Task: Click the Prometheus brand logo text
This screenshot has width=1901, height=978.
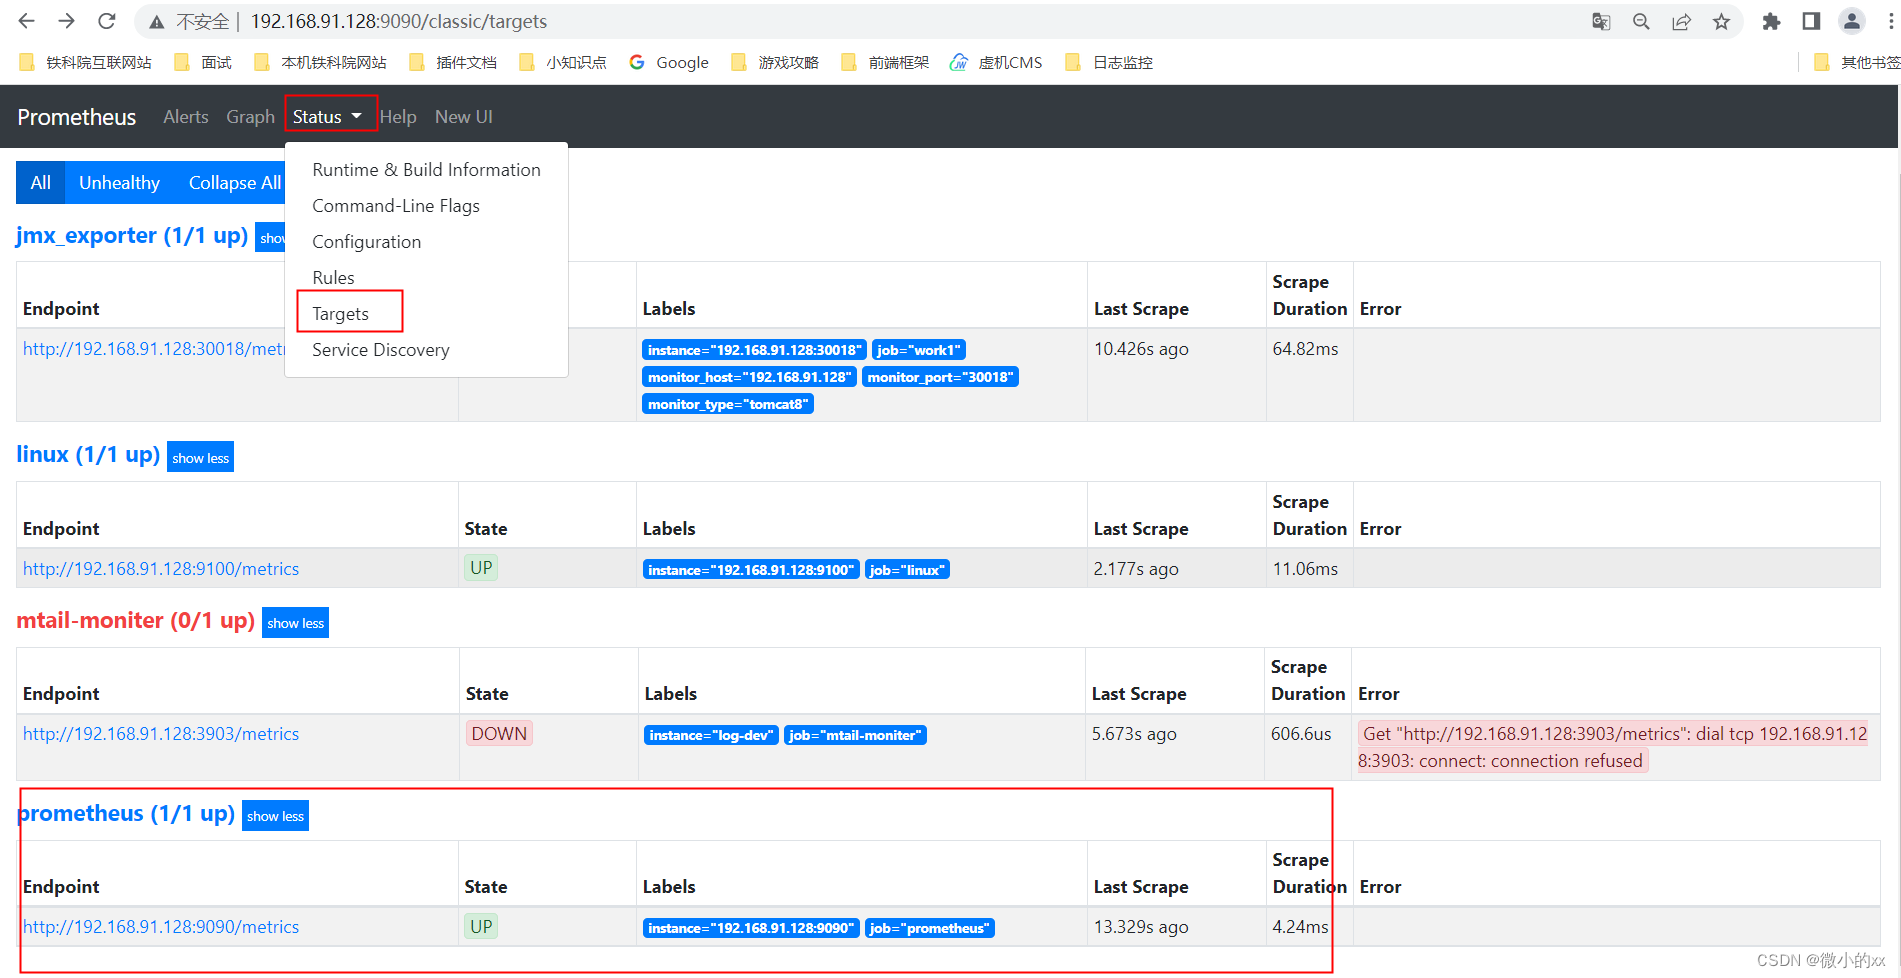Action: click(x=76, y=117)
